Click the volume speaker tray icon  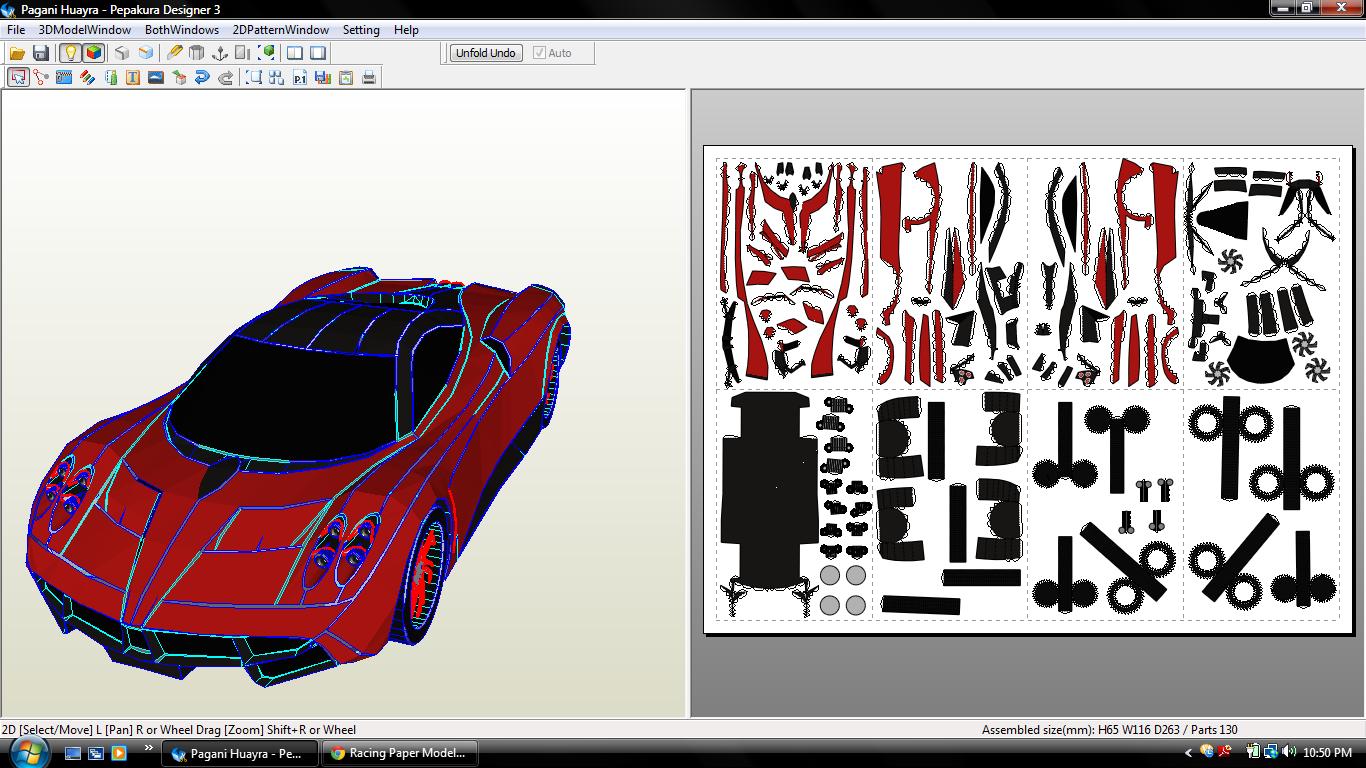click(x=1288, y=752)
